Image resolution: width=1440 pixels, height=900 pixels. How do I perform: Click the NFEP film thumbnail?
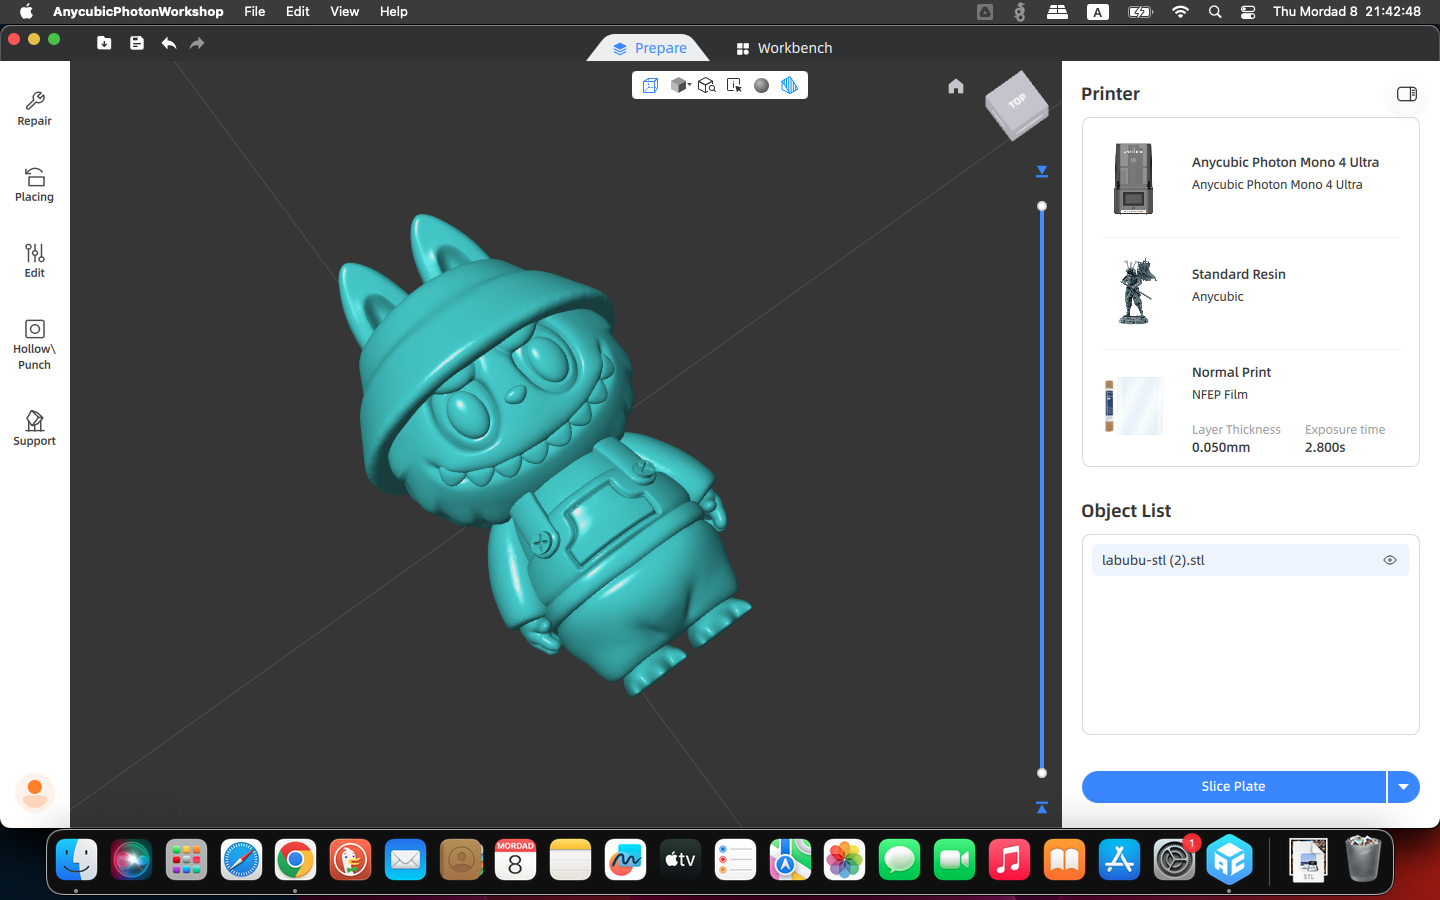click(1133, 405)
